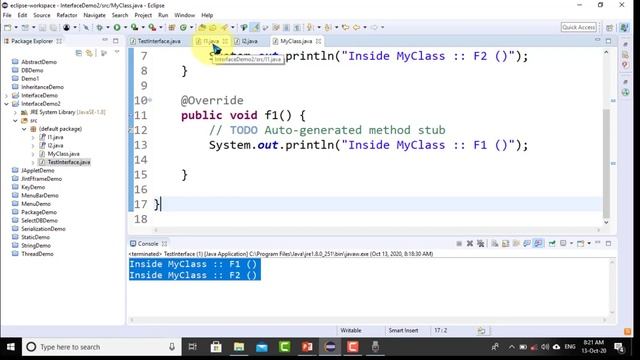This screenshot has width=640, height=360.
Task: Open Microsoft Store from taskbar
Action: click(x=216, y=347)
